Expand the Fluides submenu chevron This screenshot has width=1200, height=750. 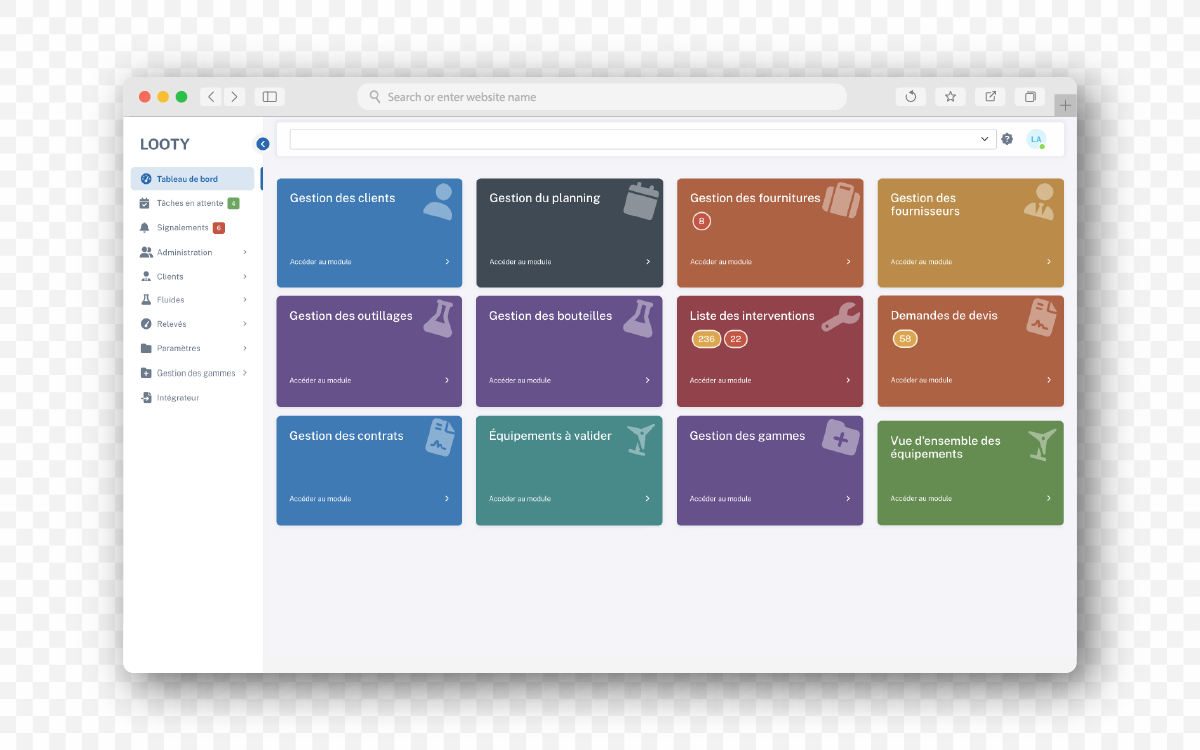tap(245, 300)
